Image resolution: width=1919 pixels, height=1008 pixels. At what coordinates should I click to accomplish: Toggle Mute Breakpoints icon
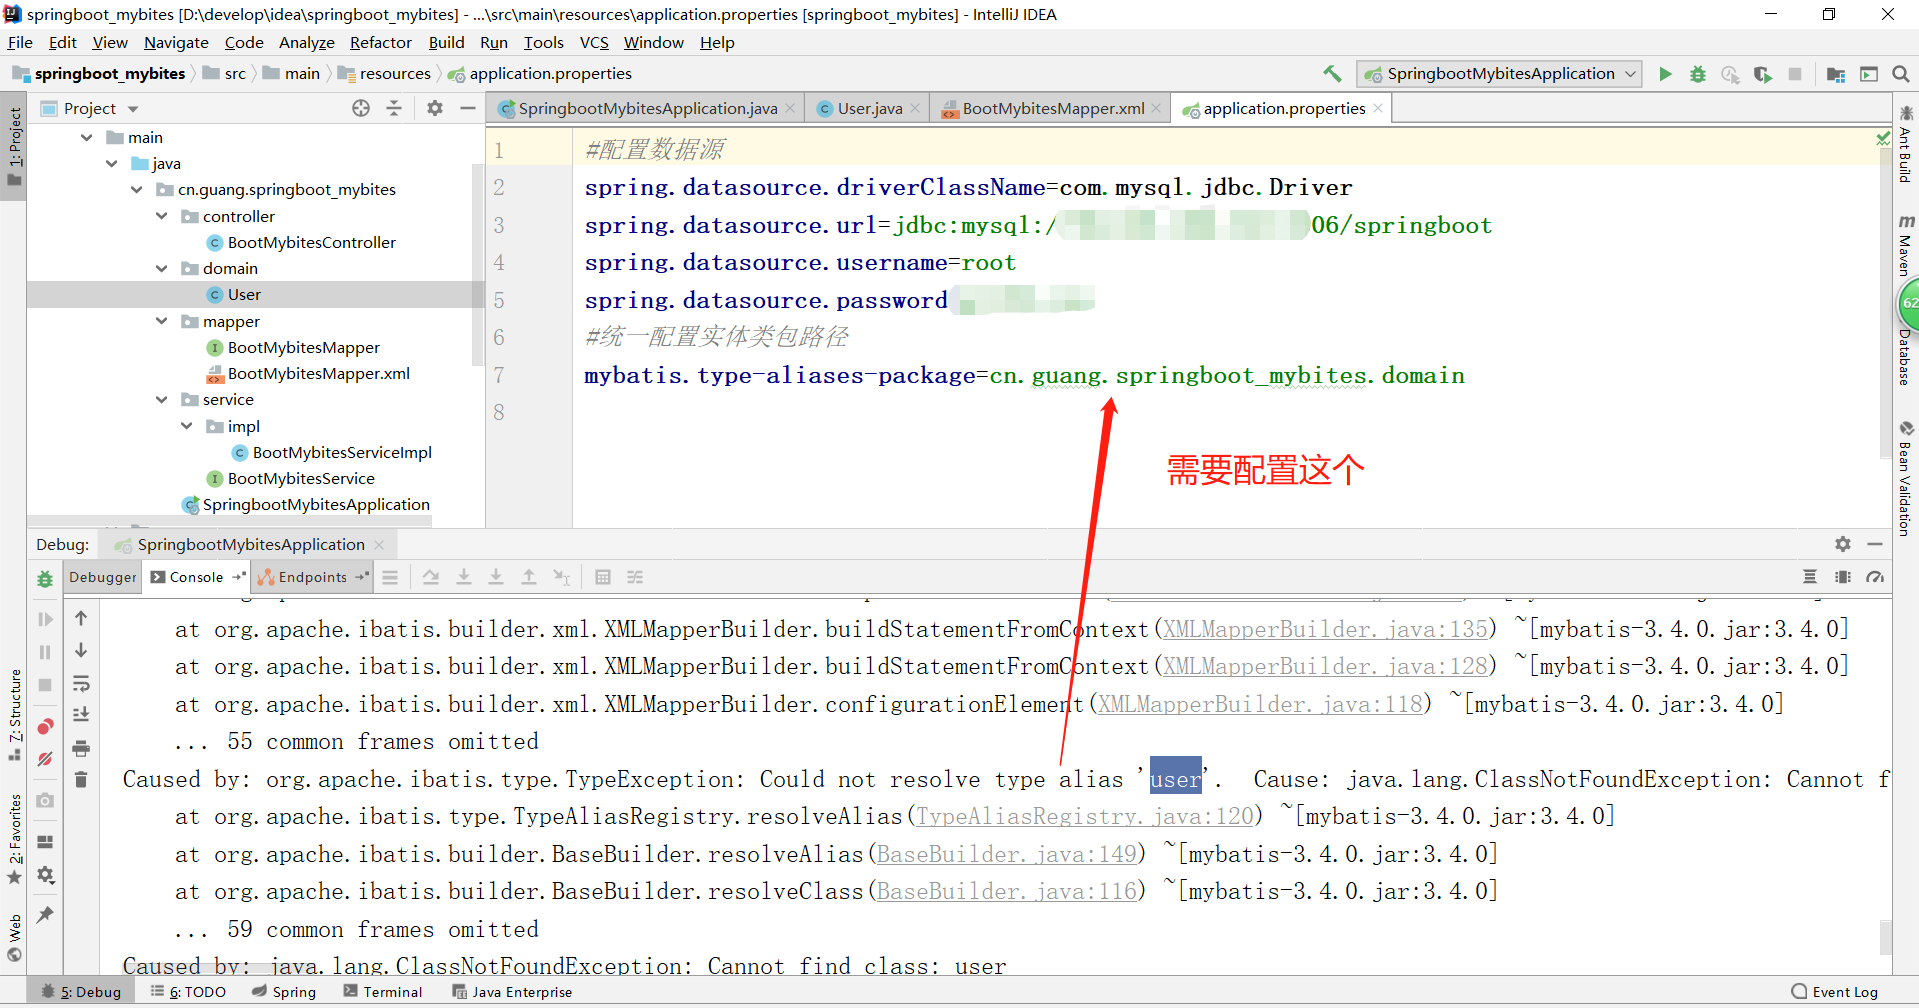coord(45,759)
